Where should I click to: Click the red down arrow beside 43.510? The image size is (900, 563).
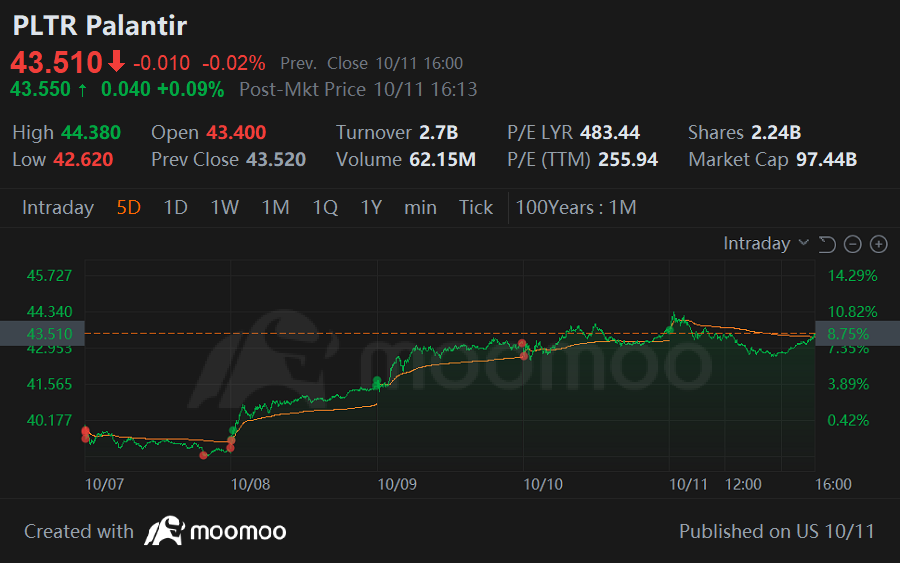pyautogui.click(x=117, y=61)
